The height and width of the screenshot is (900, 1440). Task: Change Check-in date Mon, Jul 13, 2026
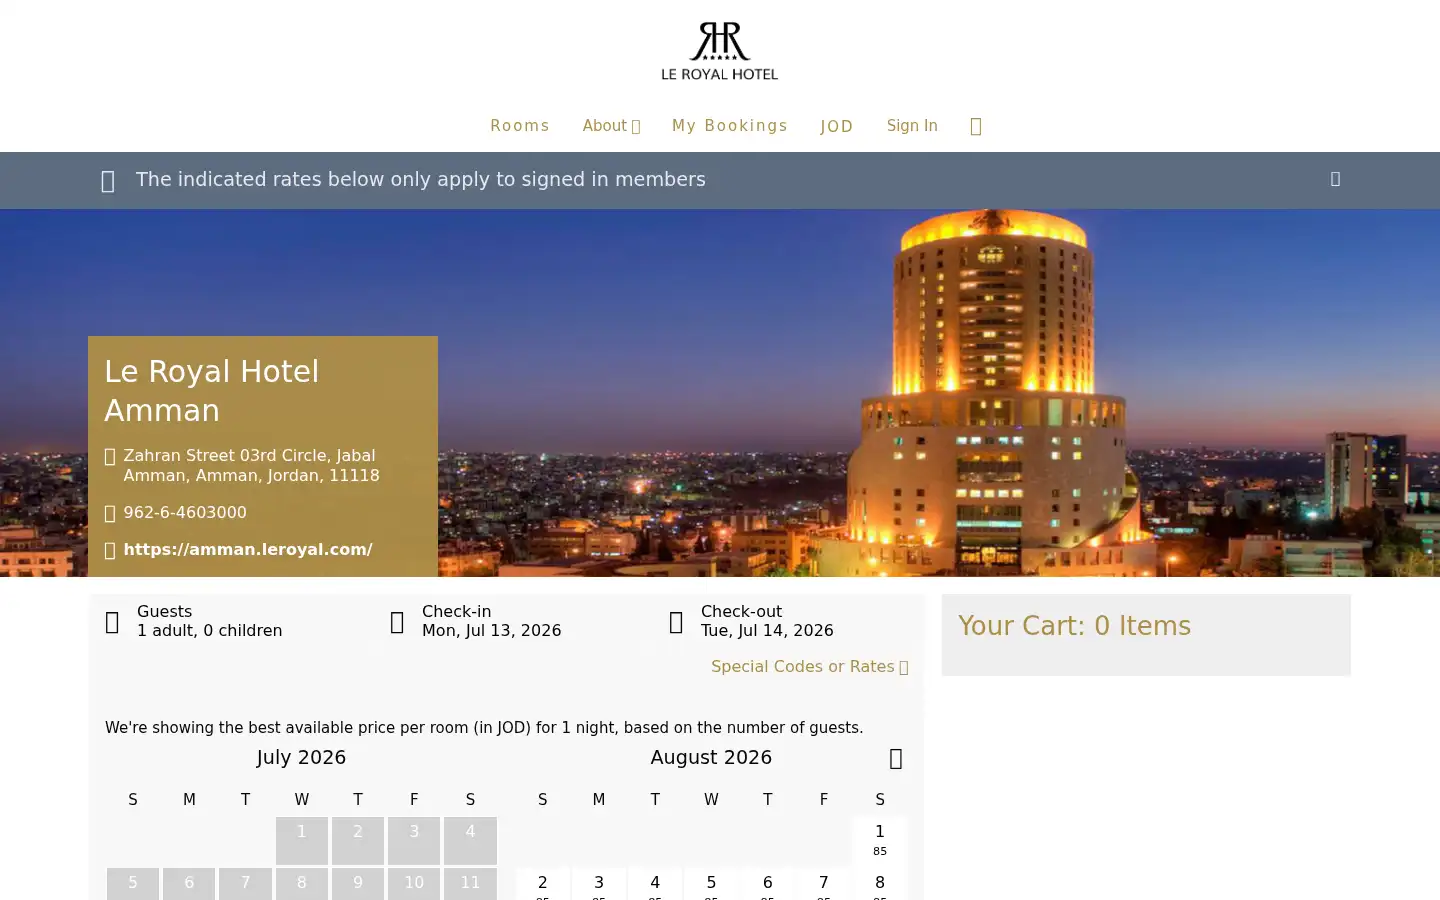(491, 621)
